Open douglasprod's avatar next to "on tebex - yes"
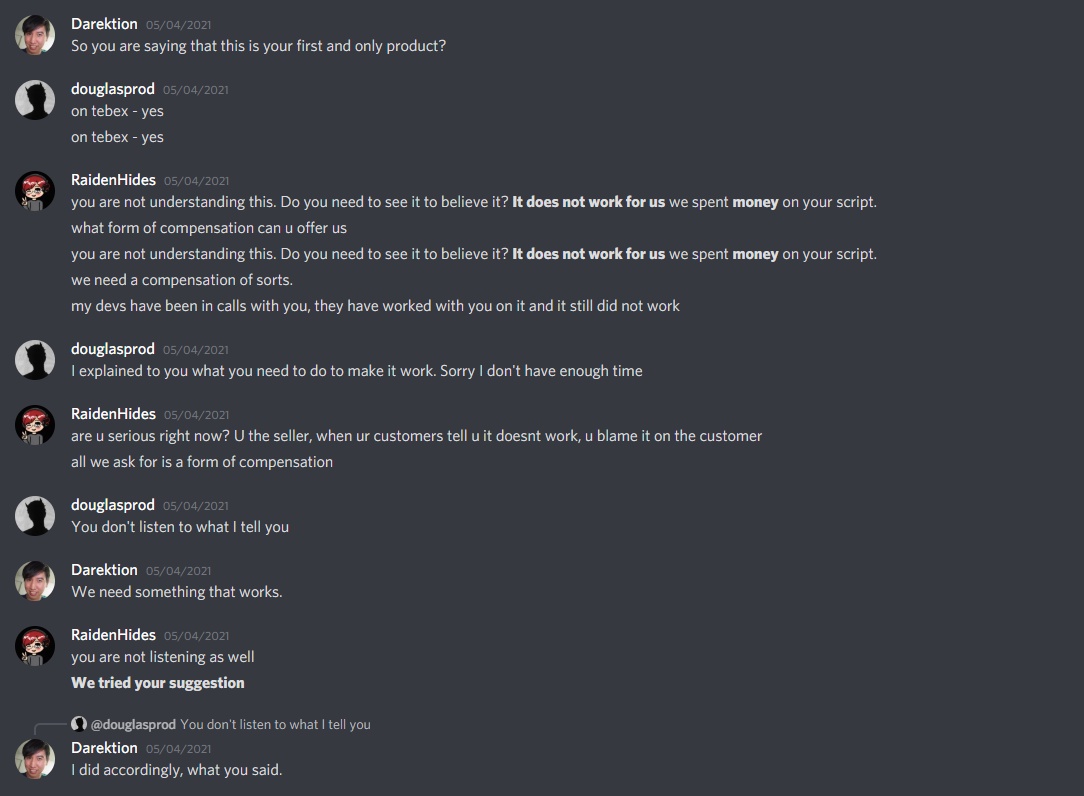1084x796 pixels. point(35,100)
